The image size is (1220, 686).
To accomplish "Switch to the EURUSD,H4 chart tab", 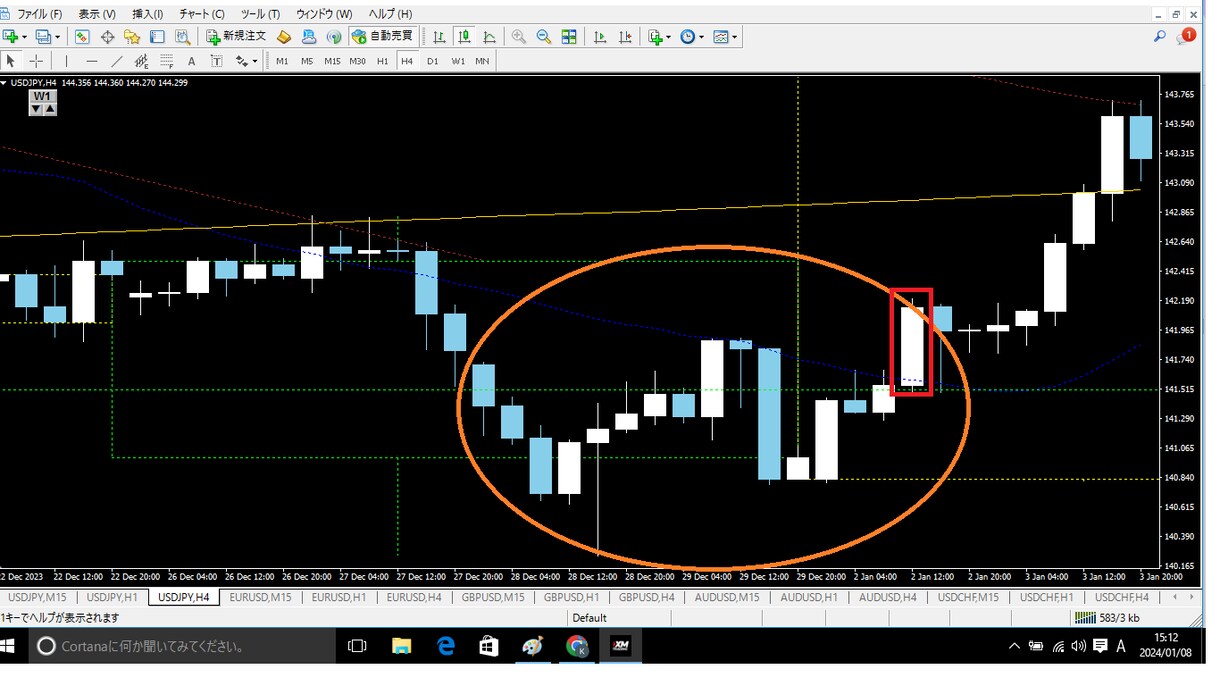I will coord(413,598).
